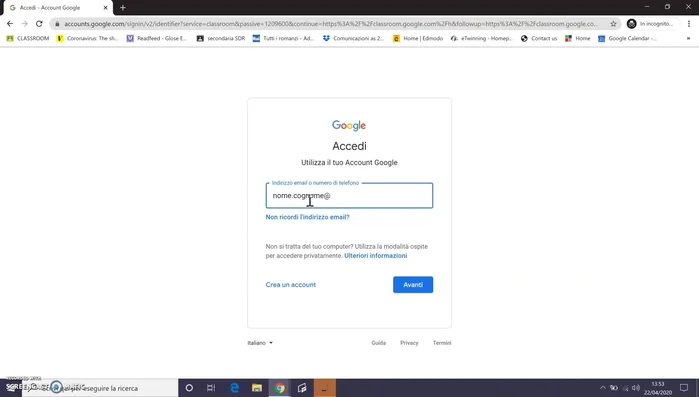Click the address bar URL

pyautogui.click(x=330, y=24)
